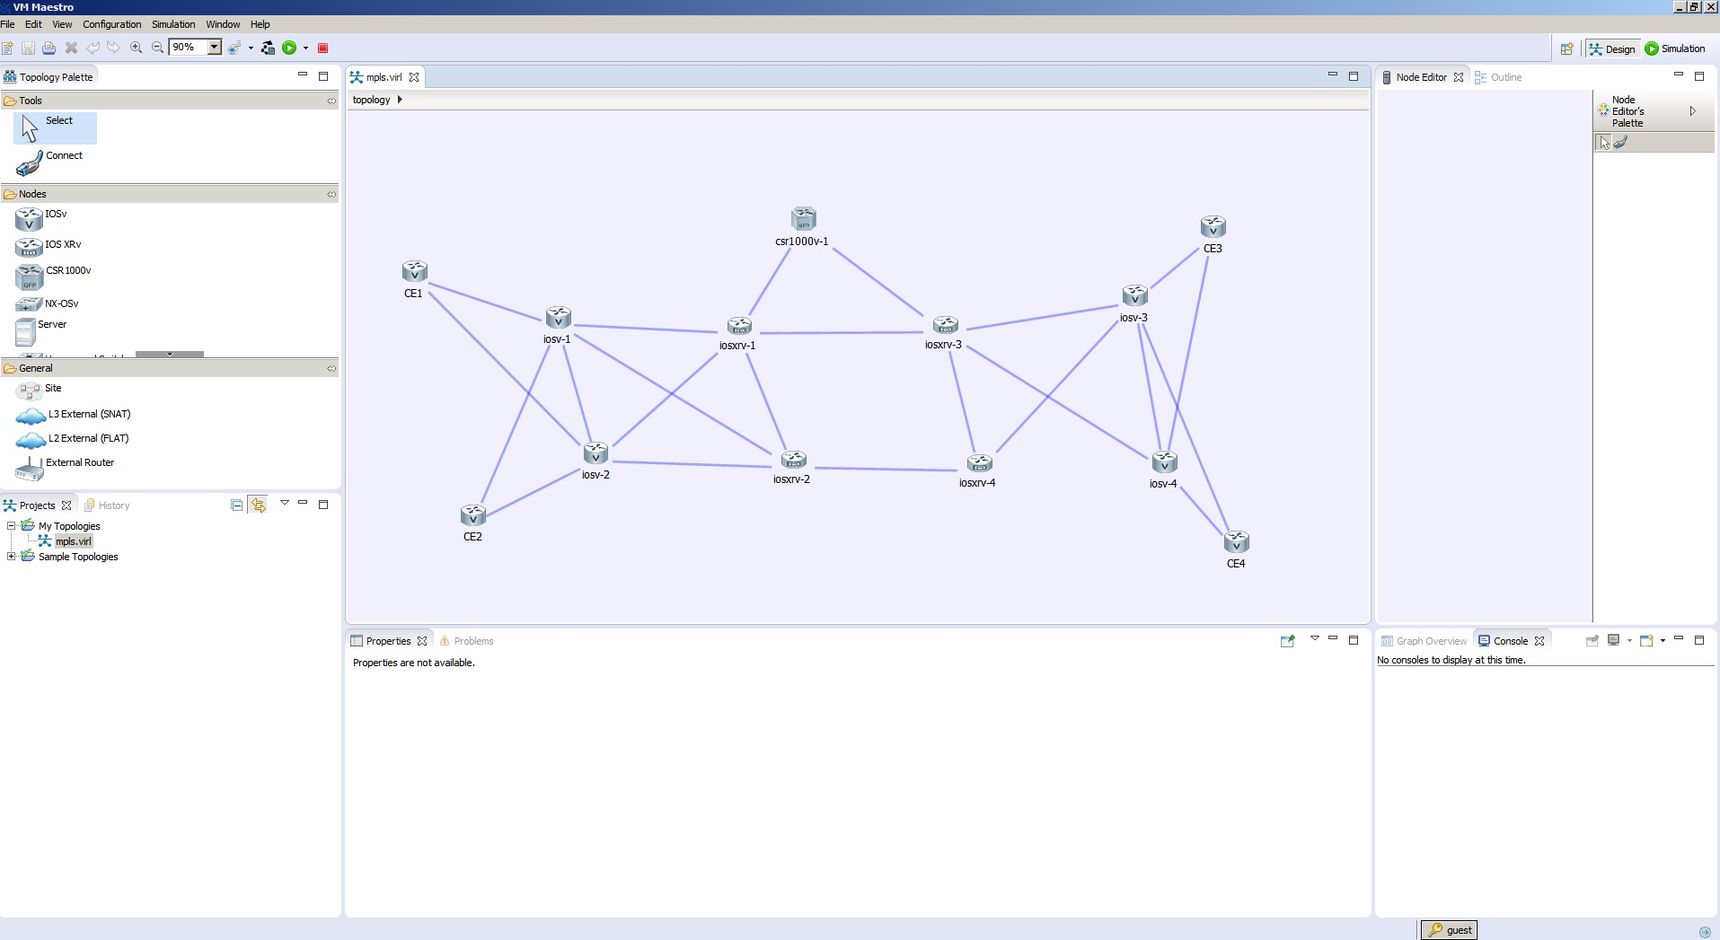The image size is (1720, 940).
Task: Select the csr1000v-1 router node
Action: click(803, 218)
